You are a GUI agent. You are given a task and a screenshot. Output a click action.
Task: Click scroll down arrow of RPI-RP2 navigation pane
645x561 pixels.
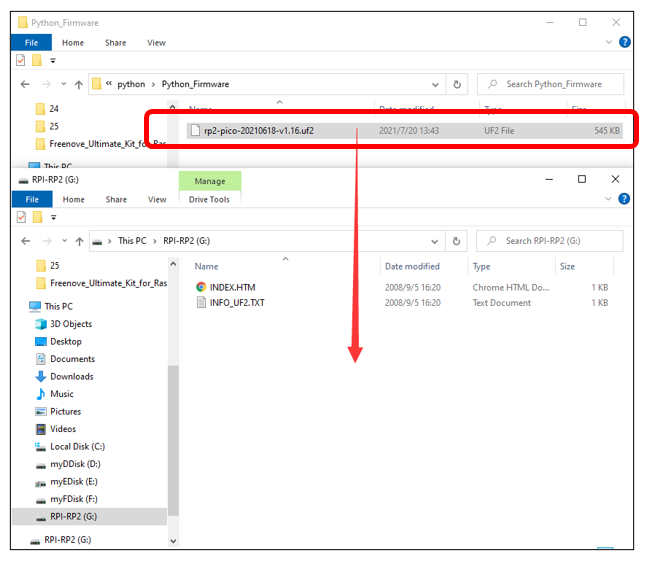point(173,541)
